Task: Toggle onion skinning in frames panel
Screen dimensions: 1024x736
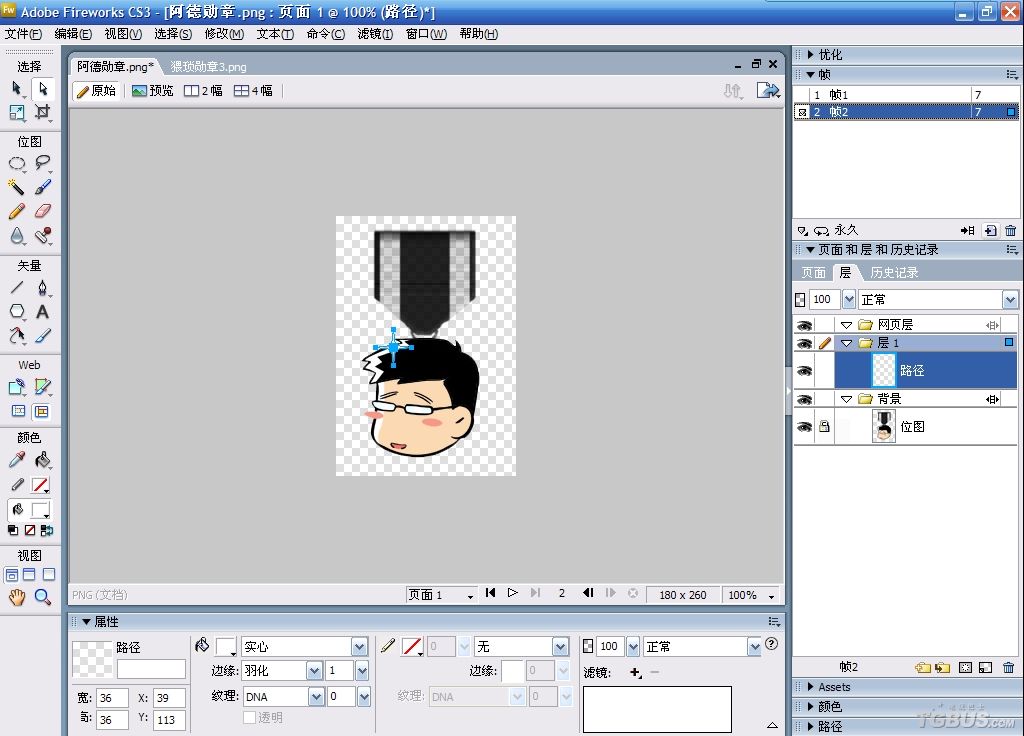Action: coord(803,231)
